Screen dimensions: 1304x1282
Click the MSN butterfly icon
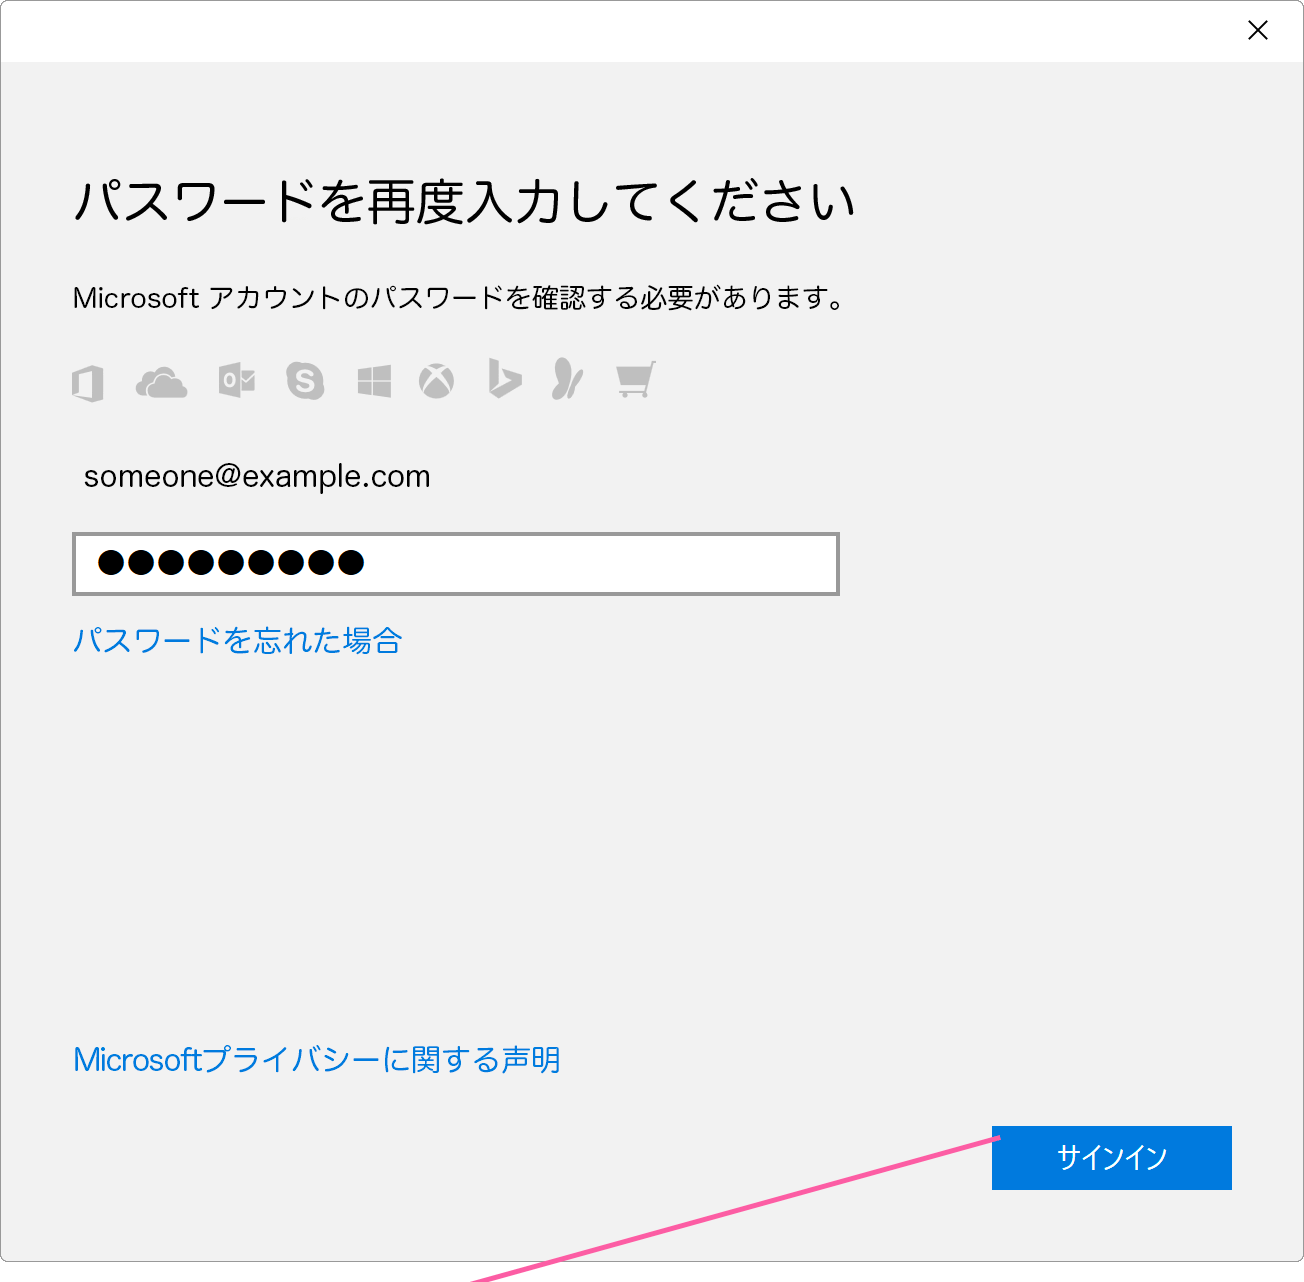click(x=567, y=379)
